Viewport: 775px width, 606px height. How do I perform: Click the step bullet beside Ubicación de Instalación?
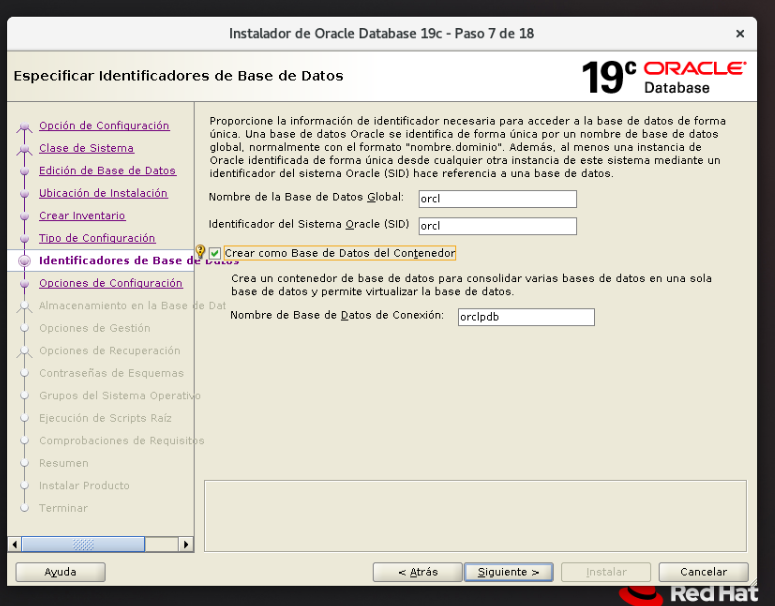click(24, 194)
